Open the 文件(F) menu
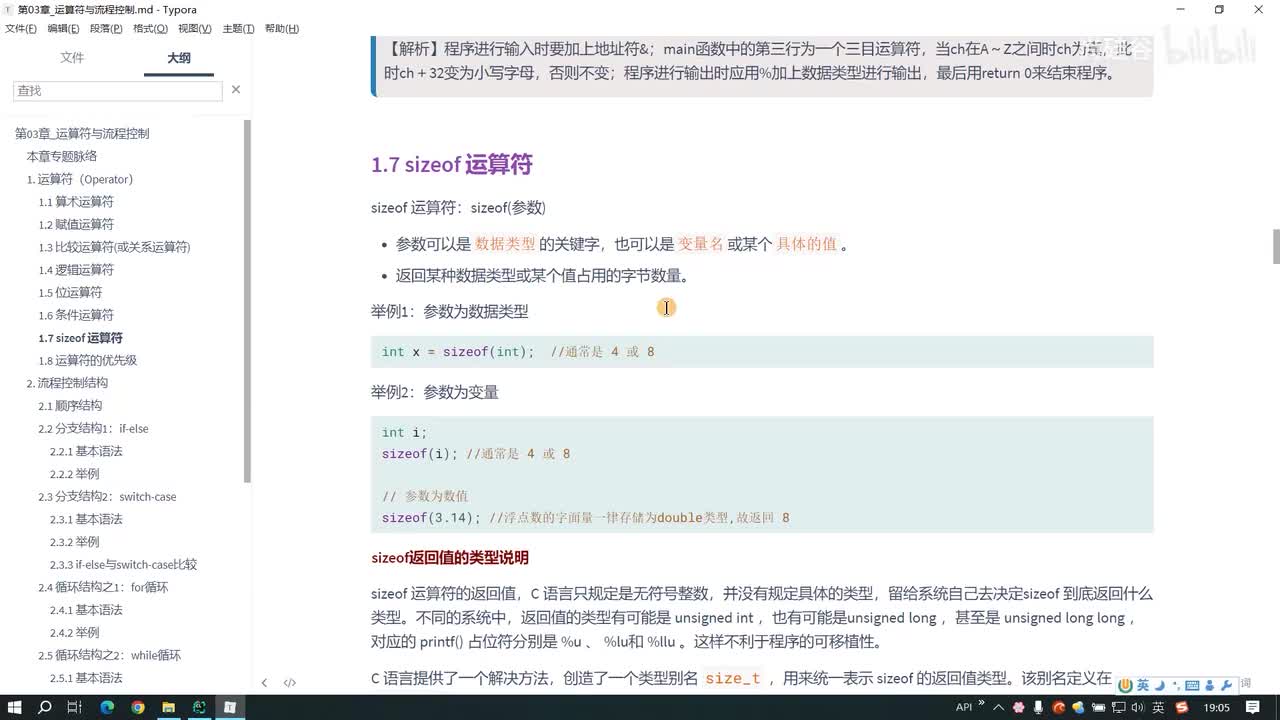 pyautogui.click(x=21, y=29)
